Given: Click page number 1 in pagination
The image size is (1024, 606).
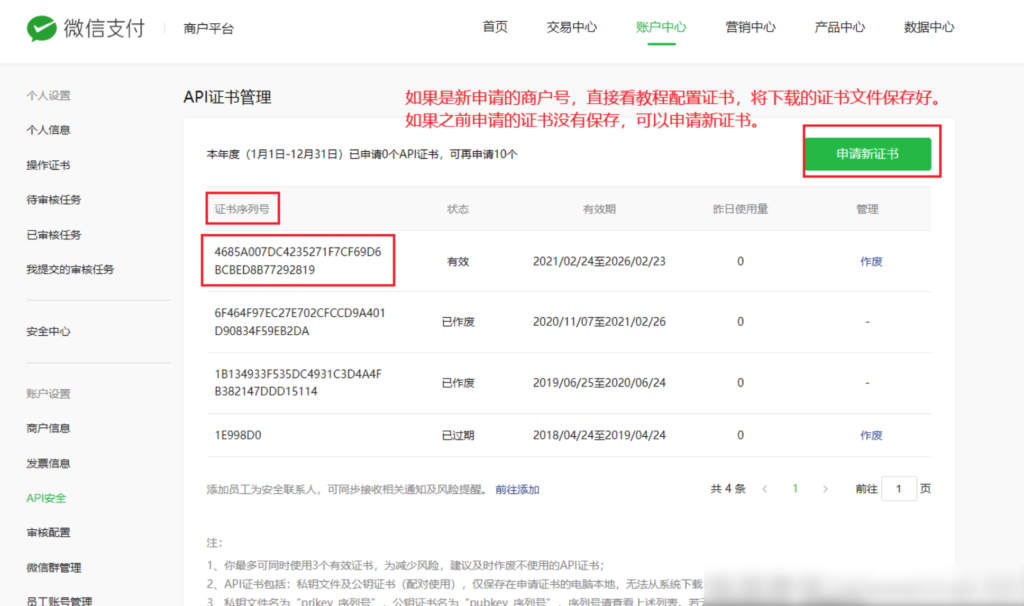Looking at the screenshot, I should 795,489.
